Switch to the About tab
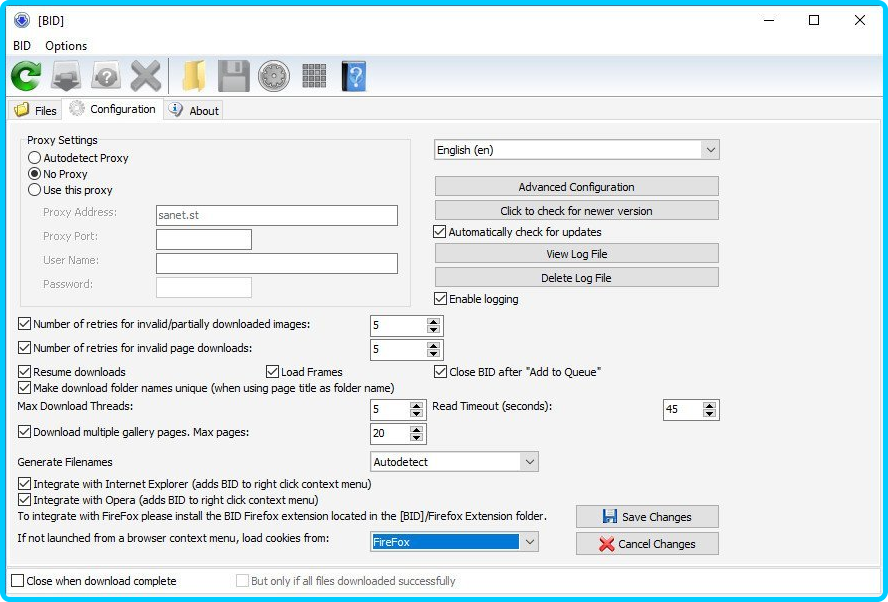This screenshot has width=888, height=602. [x=194, y=110]
